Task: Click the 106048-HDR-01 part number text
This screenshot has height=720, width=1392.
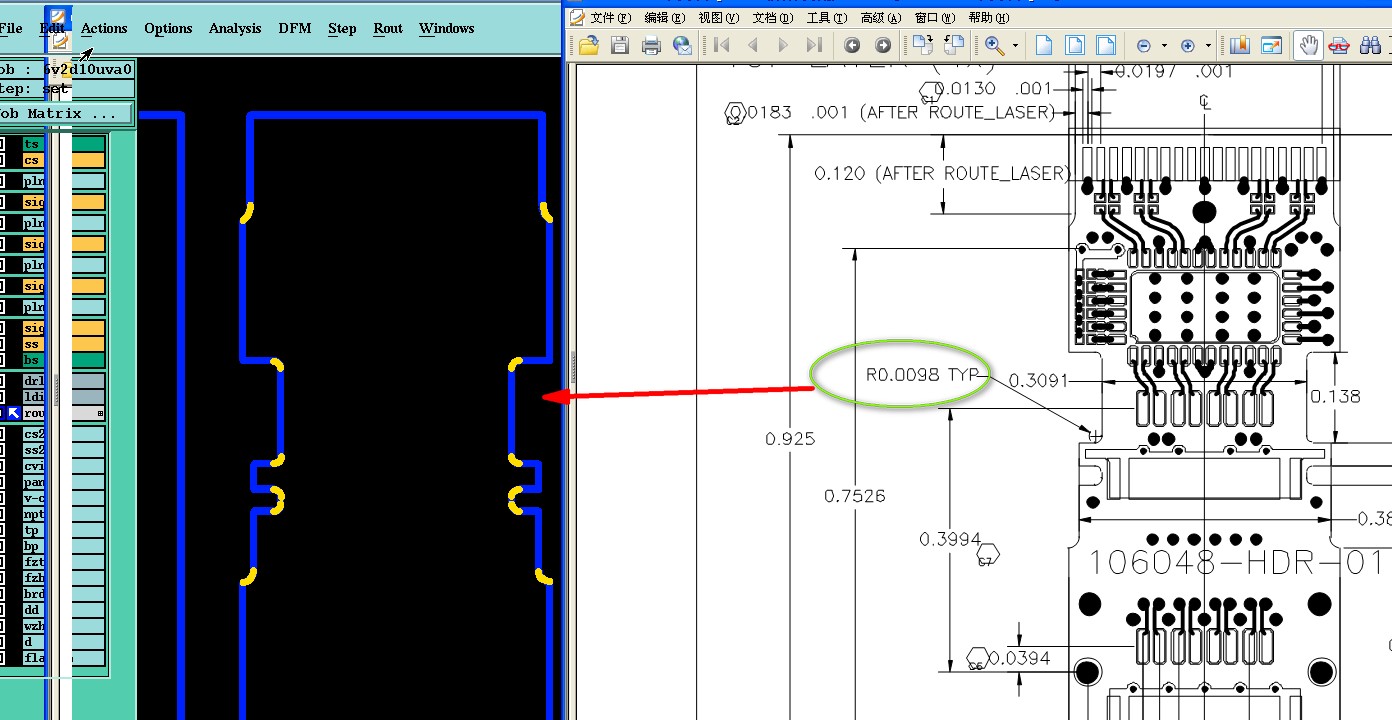Action: [1236, 562]
